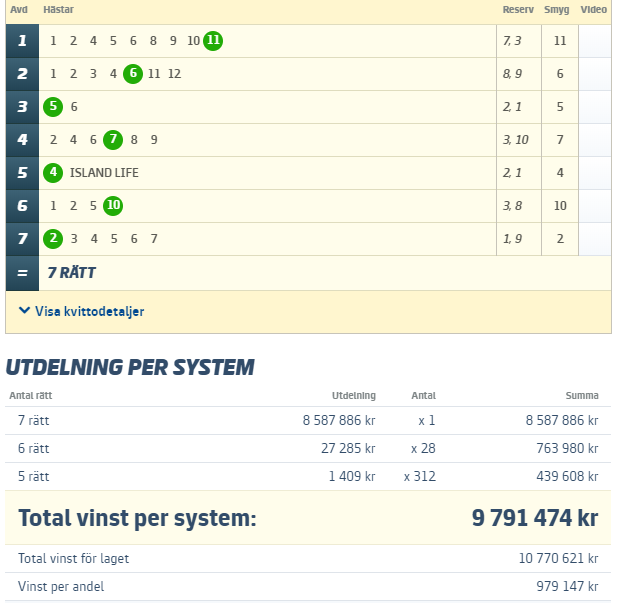Click sum 763 980 kr

coord(567,449)
